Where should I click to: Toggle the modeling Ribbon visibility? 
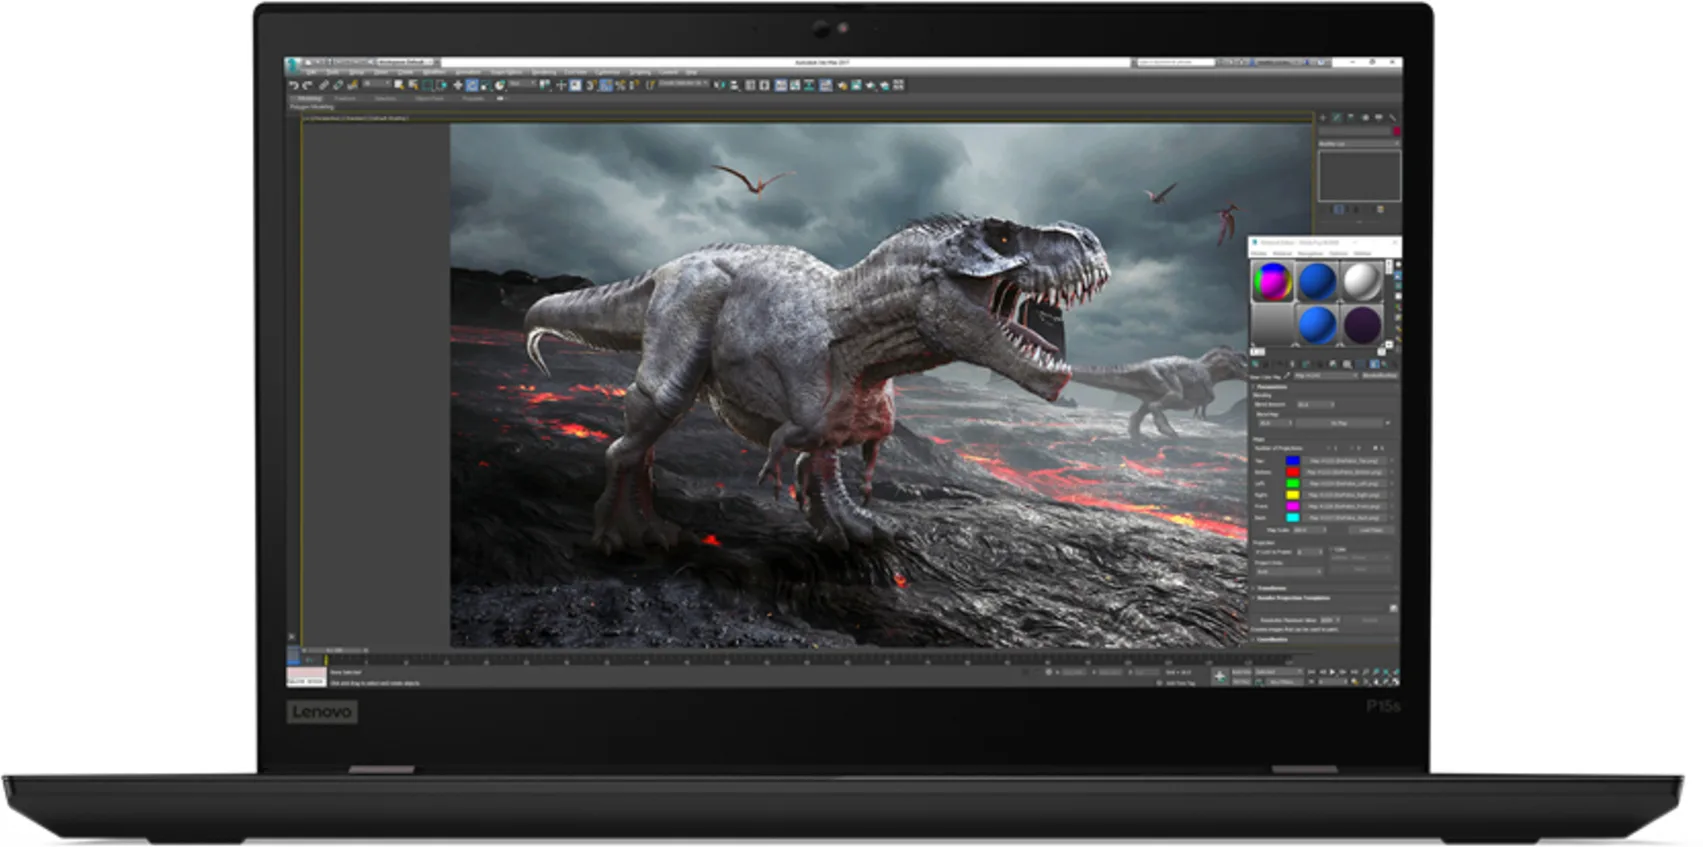(781, 85)
